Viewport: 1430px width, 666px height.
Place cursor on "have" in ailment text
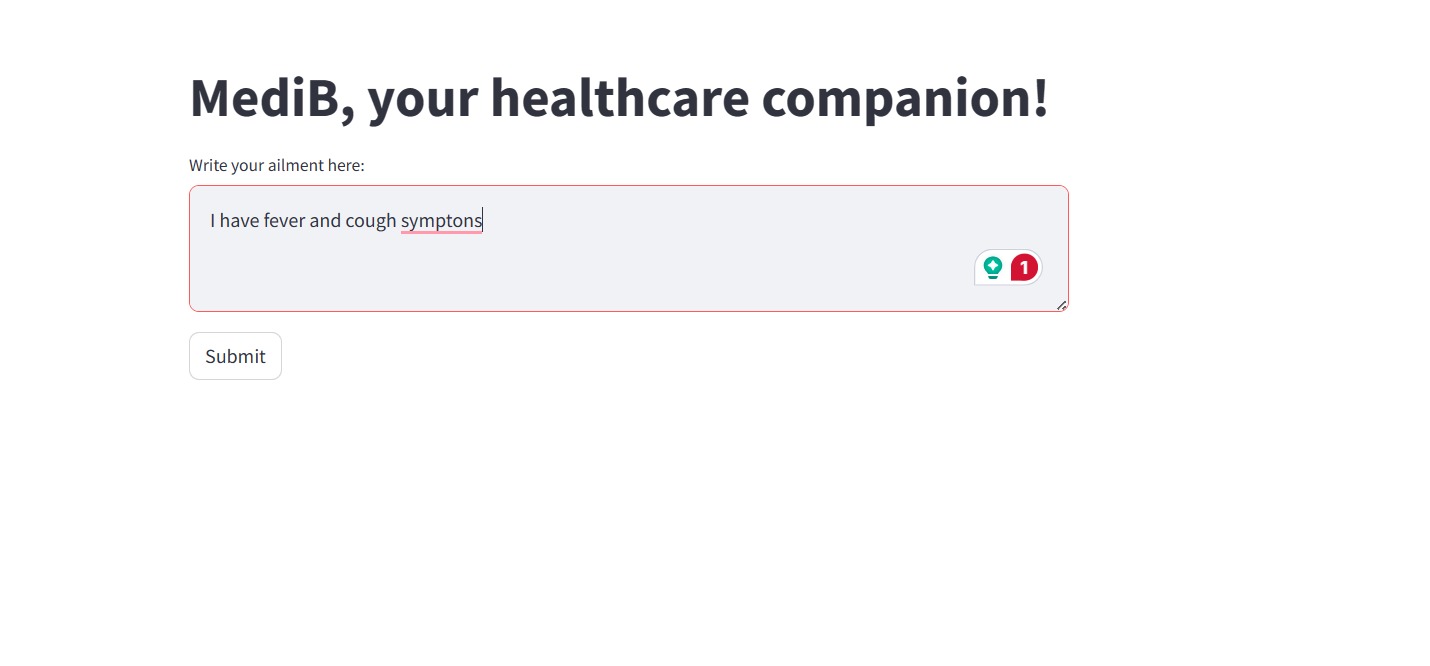[239, 221]
